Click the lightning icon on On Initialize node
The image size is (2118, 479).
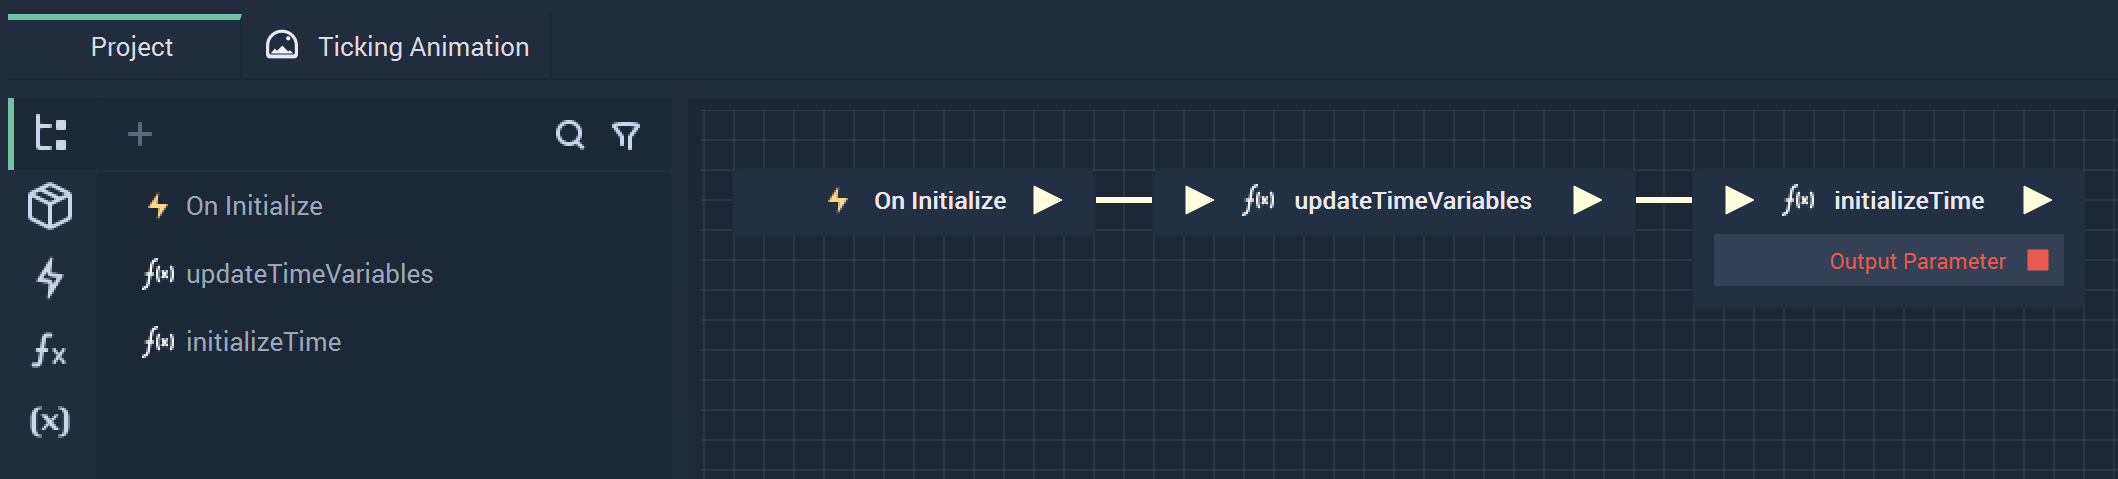coord(838,200)
